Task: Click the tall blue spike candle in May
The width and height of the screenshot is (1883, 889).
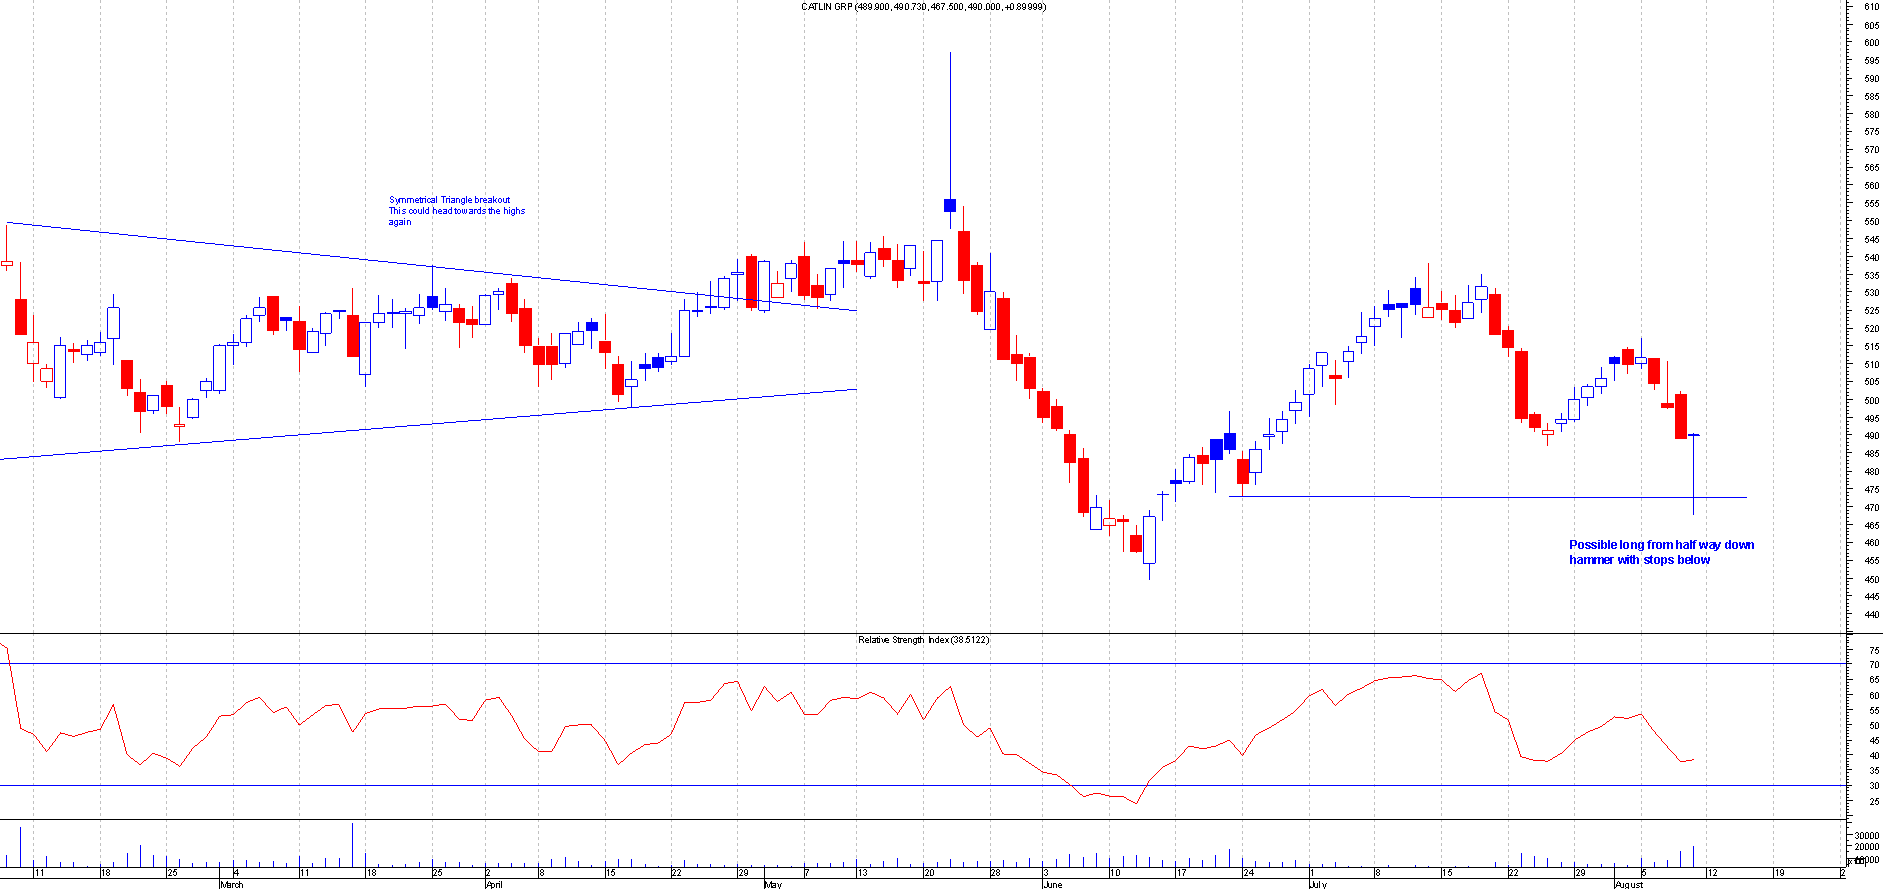Action: (x=950, y=130)
